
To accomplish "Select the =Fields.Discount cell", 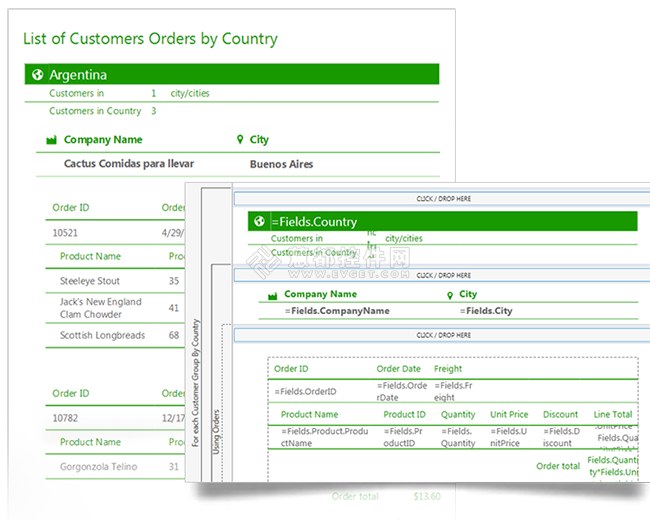I will tap(561, 437).
